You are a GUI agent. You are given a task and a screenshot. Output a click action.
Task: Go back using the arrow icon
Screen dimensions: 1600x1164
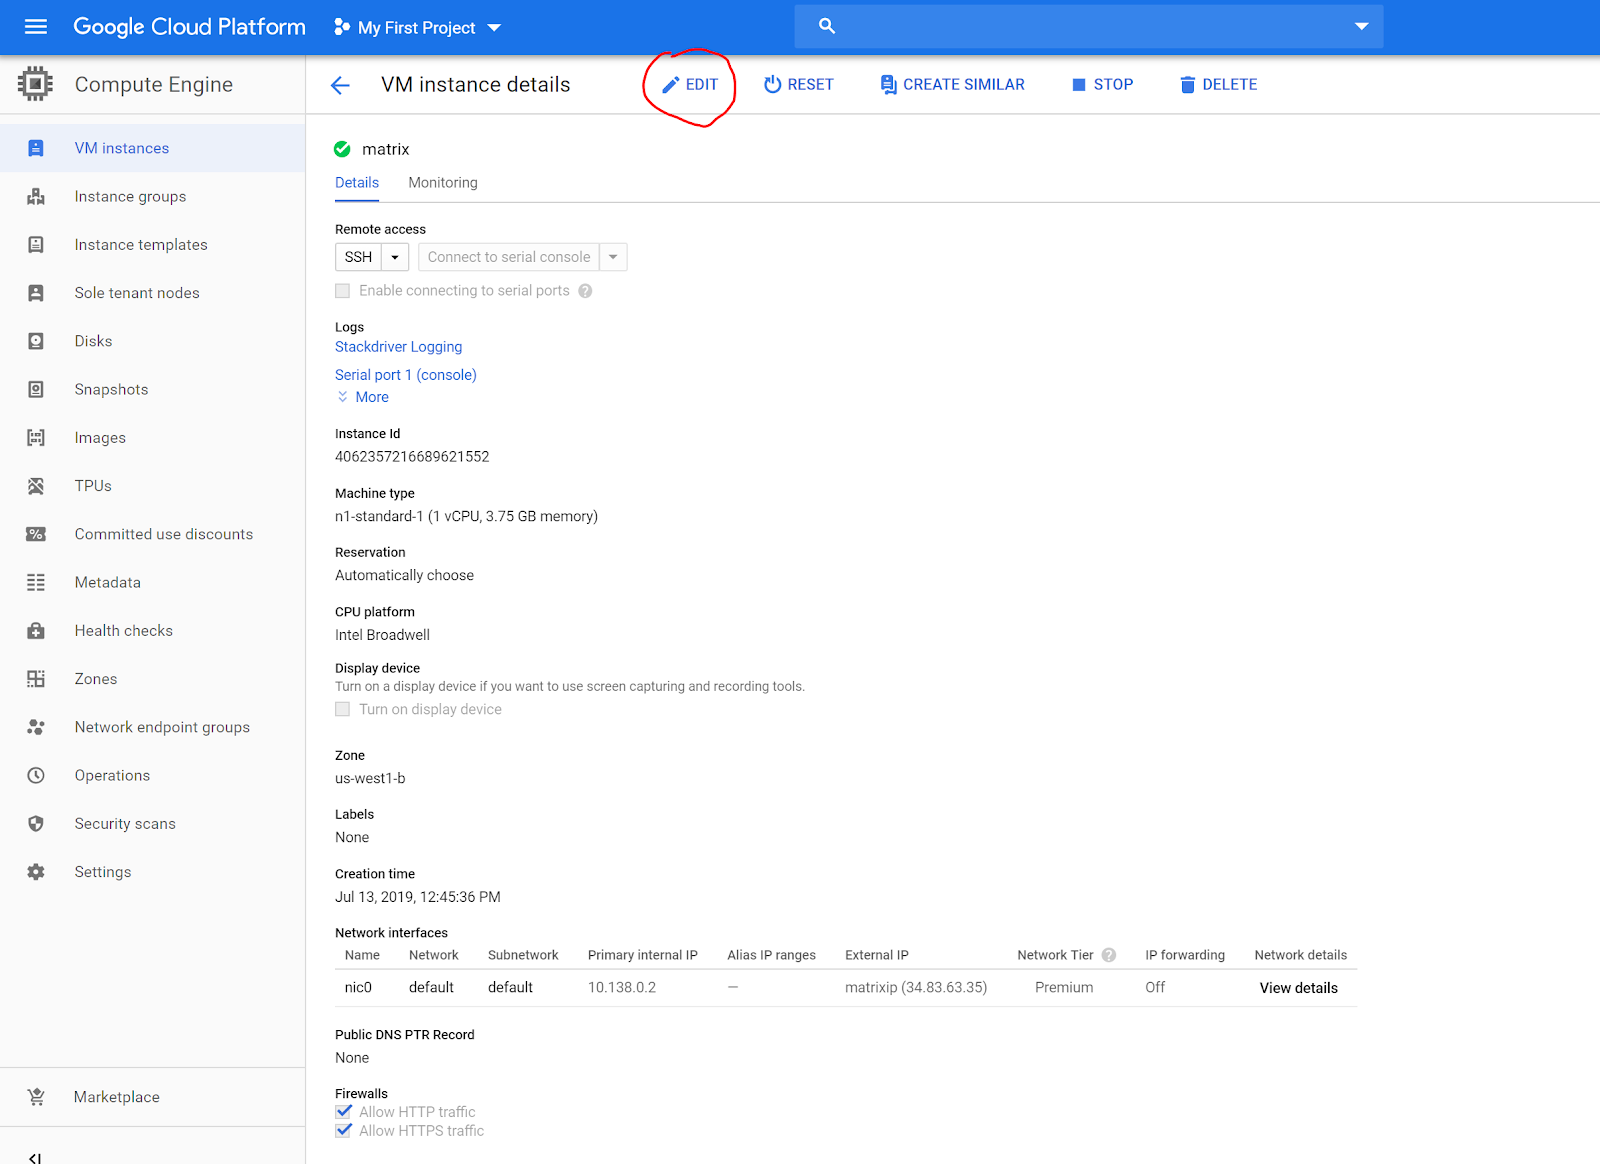(340, 85)
